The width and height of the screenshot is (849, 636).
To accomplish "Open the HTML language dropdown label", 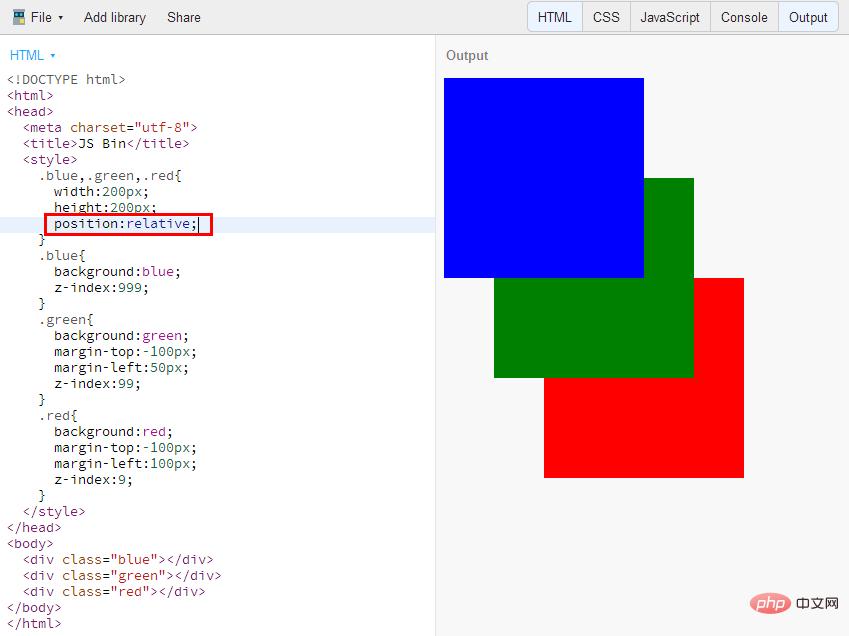I will pos(27,55).
